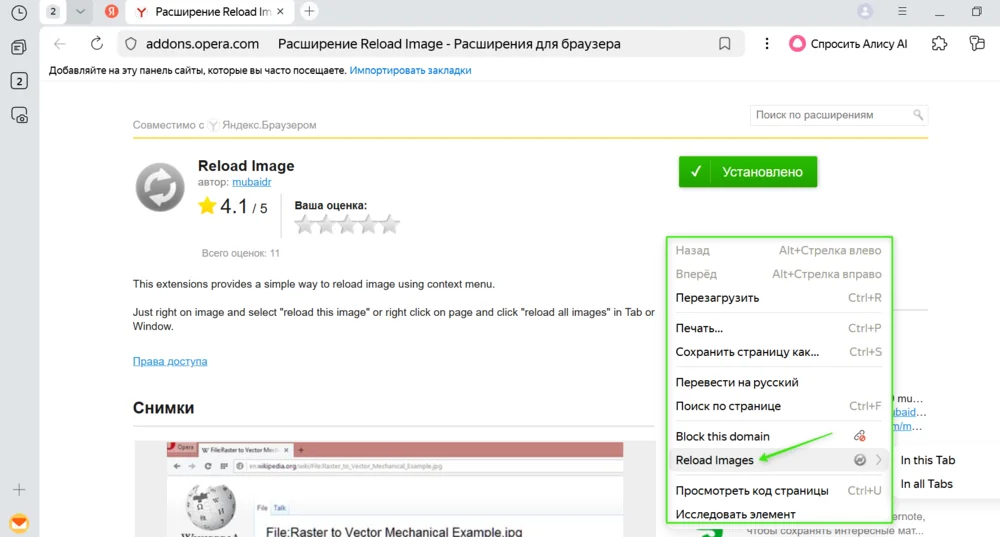Choose In this Tab submenu option
The height and width of the screenshot is (537, 1000).
click(x=927, y=460)
